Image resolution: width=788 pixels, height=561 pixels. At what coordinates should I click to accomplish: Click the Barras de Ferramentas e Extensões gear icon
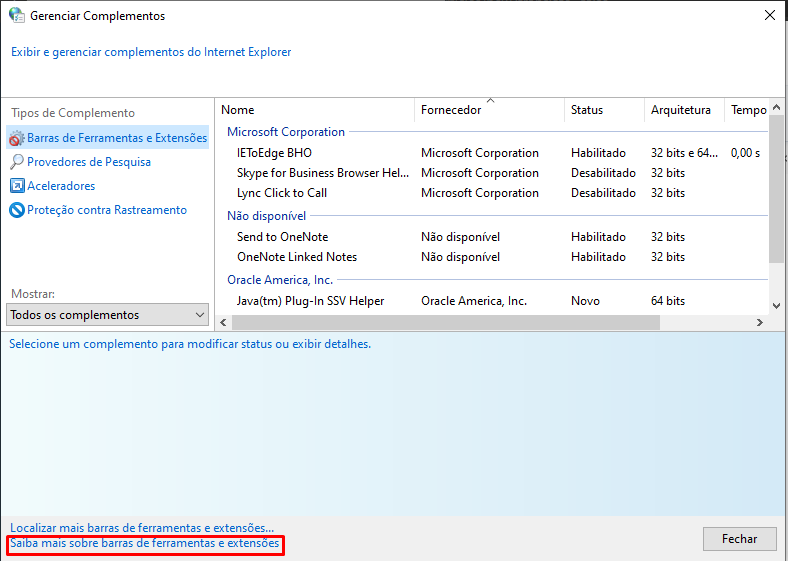pos(17,138)
